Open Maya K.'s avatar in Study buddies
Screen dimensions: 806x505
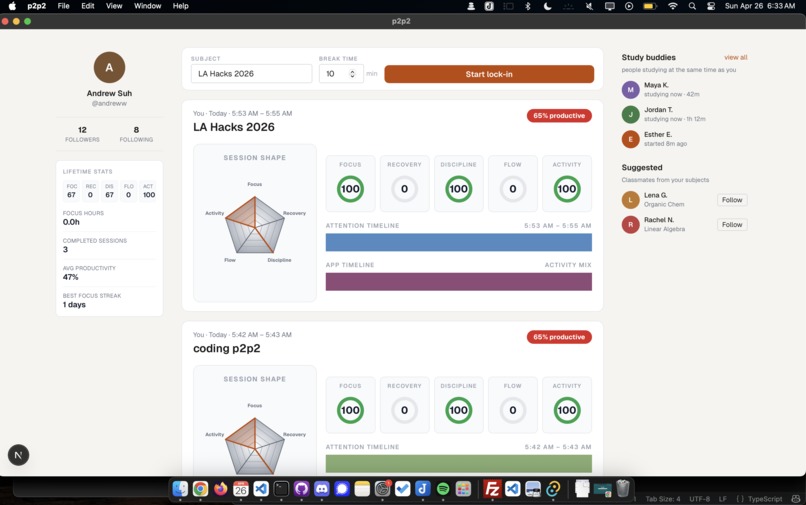(630, 89)
